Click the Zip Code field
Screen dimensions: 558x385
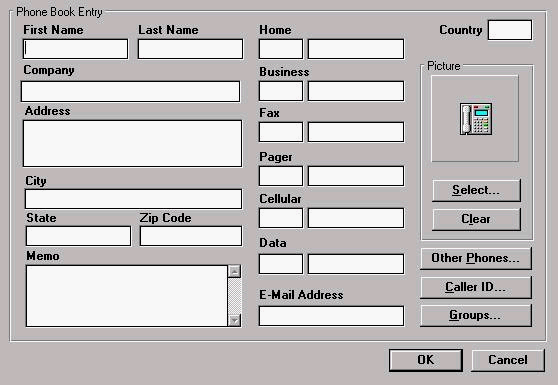[191, 236]
